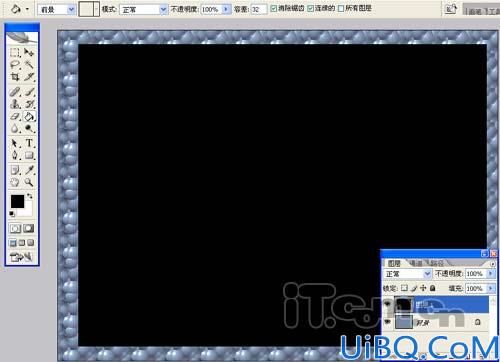Toggle the anti-alias checkbox in options bar
Viewport: 500px width, 362px height.
[x=273, y=8]
